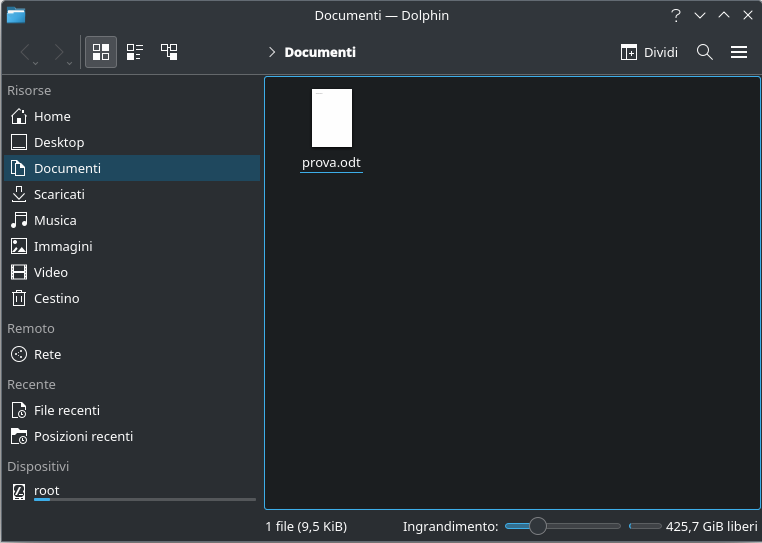The width and height of the screenshot is (762, 543).
Task: Select Rete network location
Action: [x=47, y=354]
